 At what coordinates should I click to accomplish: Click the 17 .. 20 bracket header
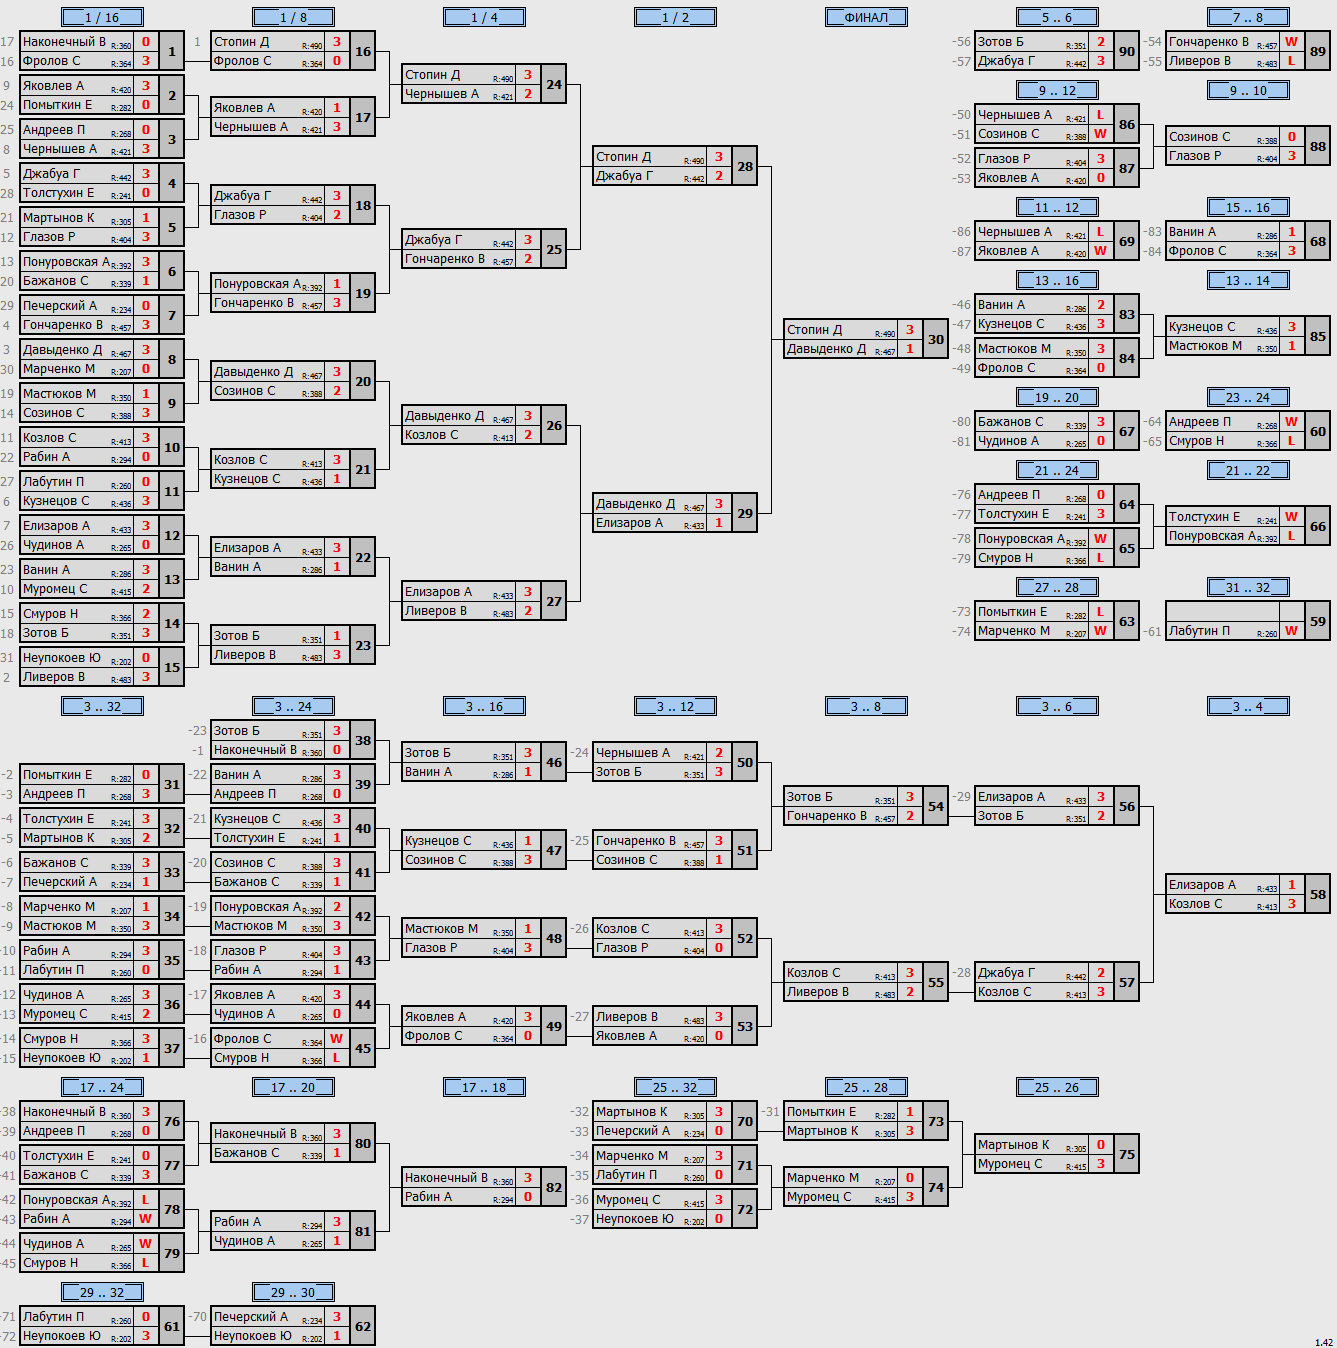[293, 1087]
